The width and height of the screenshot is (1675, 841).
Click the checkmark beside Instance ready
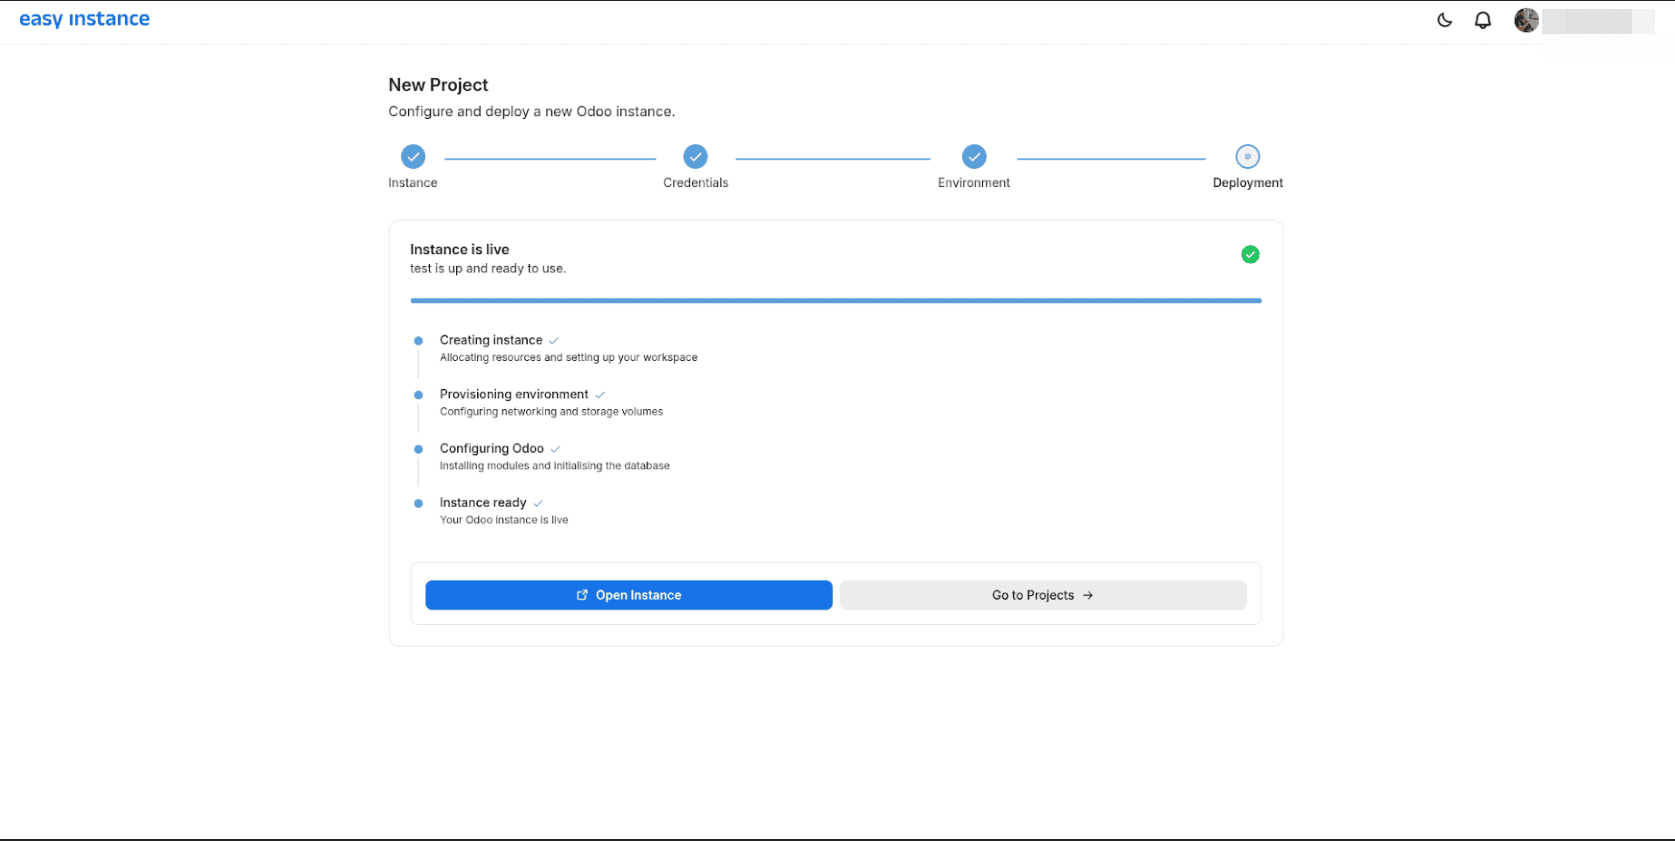pyautogui.click(x=538, y=503)
